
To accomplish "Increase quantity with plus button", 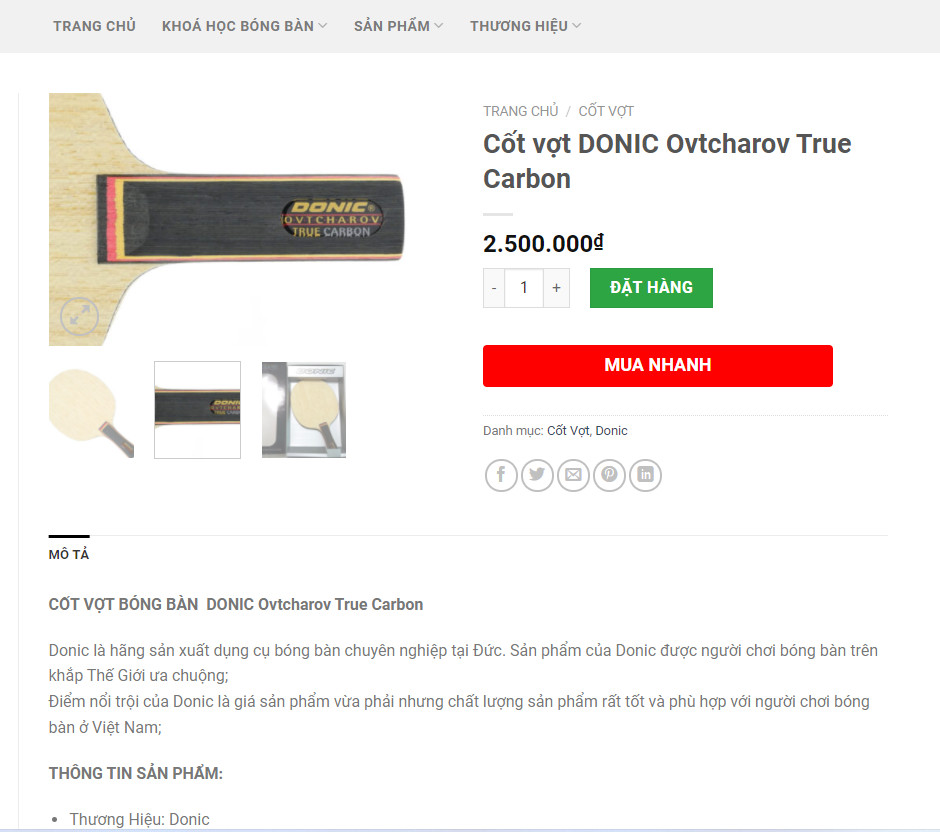I will pos(556,288).
